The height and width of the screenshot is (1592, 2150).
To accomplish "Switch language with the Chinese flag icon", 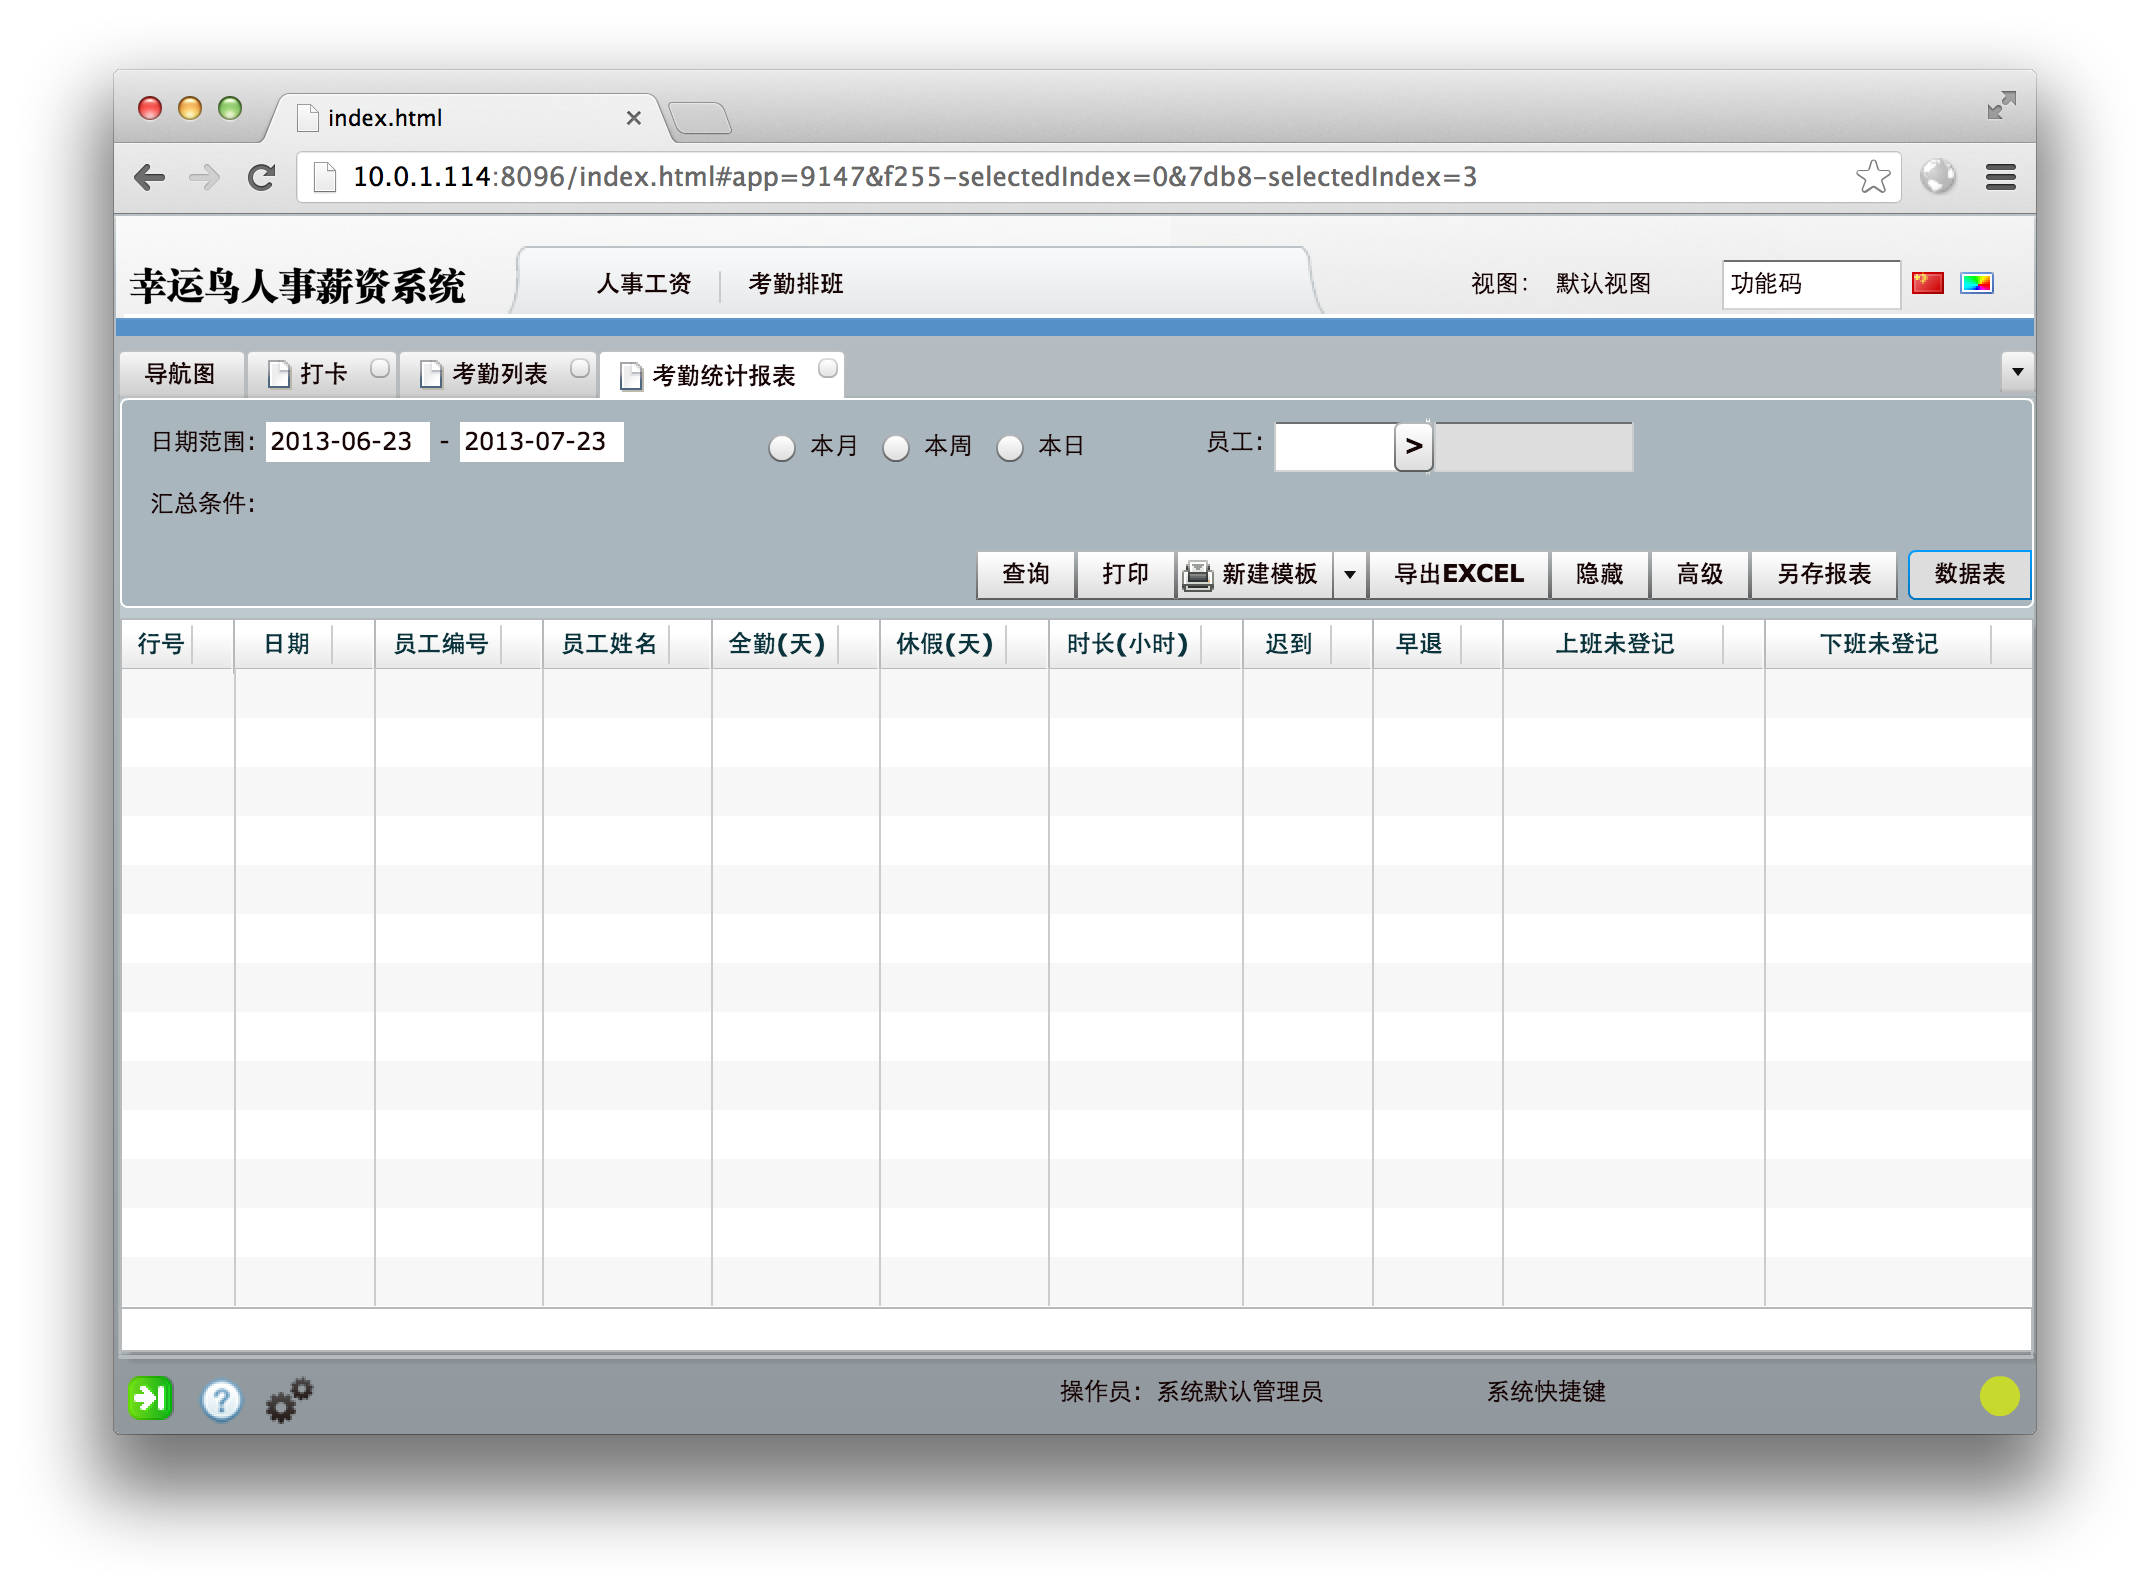I will 1927,283.
